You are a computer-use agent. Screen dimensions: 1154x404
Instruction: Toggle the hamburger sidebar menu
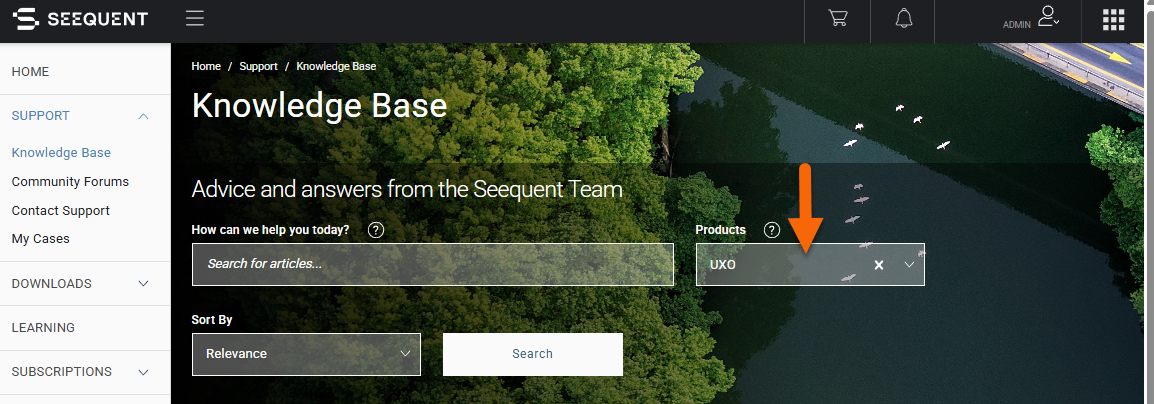(x=195, y=18)
